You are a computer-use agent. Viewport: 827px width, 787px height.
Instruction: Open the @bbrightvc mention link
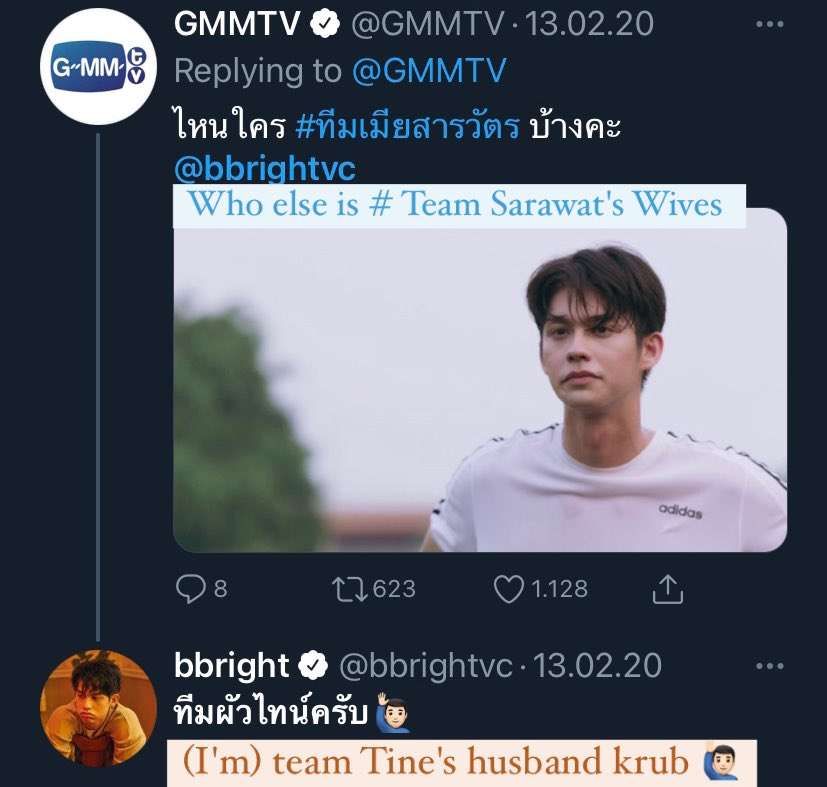coord(265,168)
